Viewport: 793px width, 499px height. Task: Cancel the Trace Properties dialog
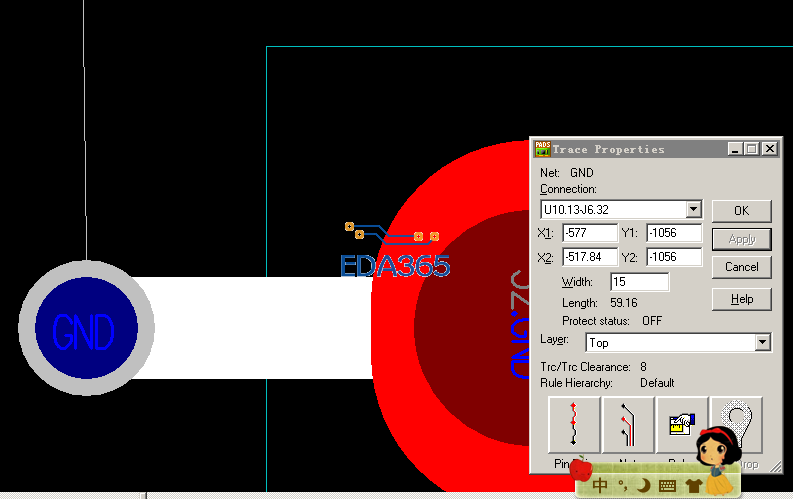click(741, 266)
